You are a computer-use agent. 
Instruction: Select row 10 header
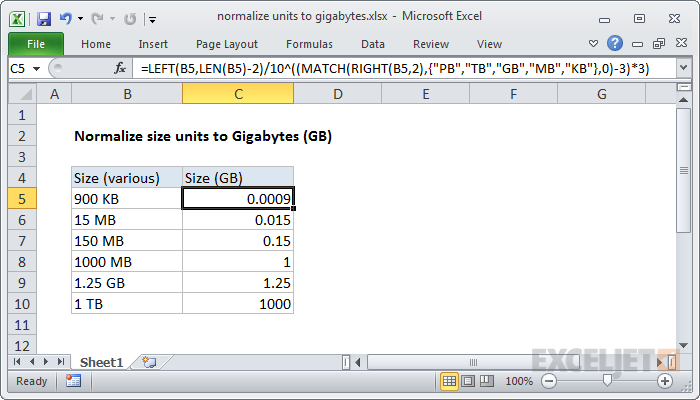pos(22,304)
